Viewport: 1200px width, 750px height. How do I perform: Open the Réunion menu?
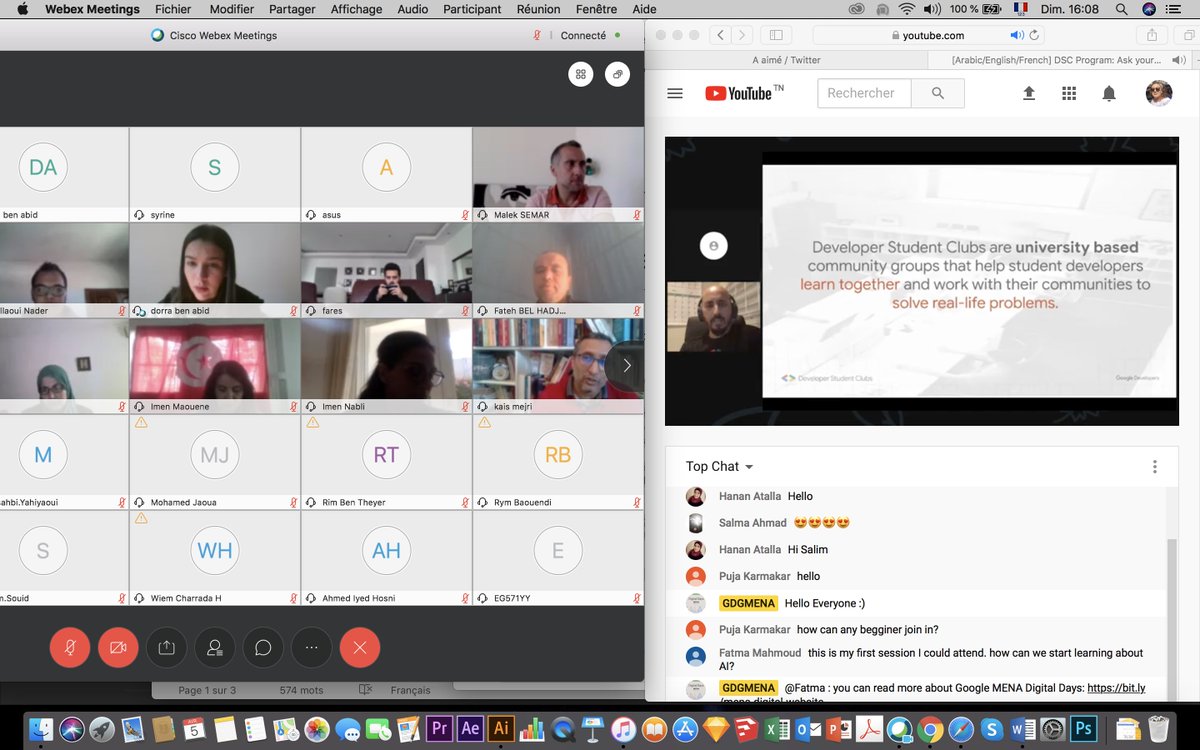[x=539, y=9]
